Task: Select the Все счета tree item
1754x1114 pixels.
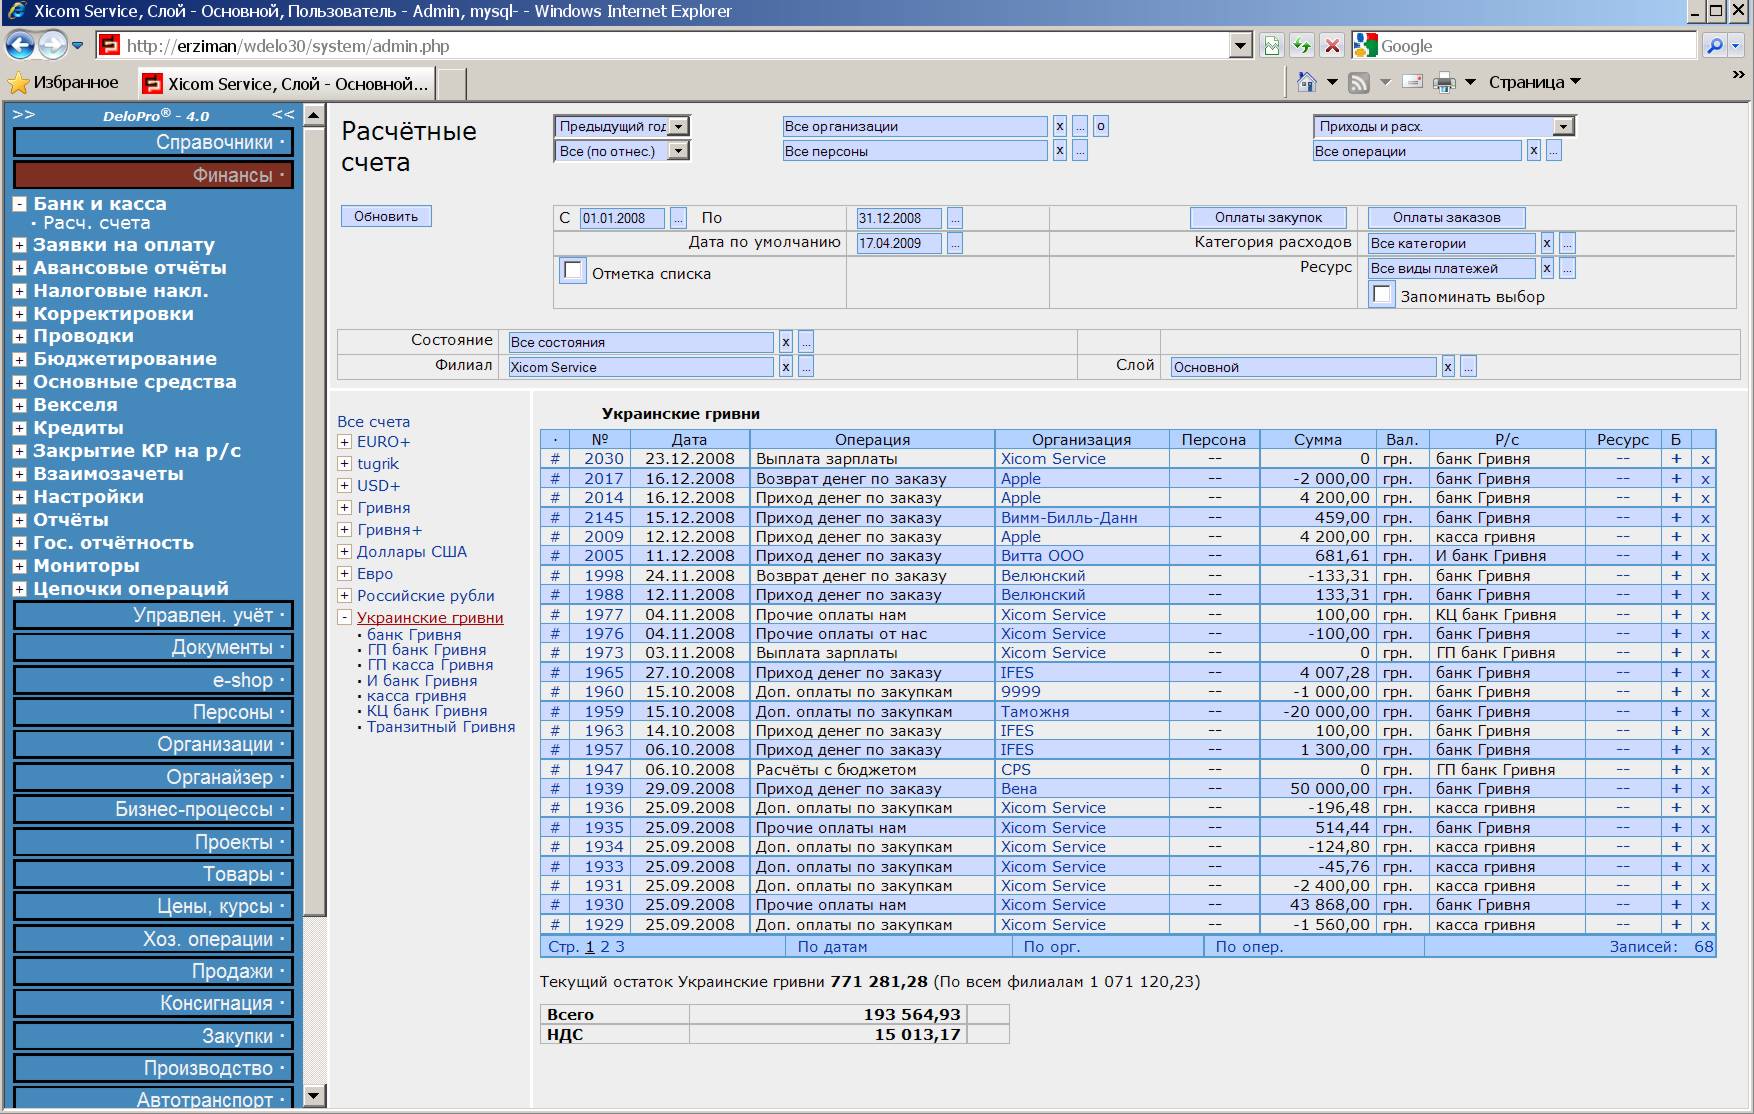Action: [374, 422]
